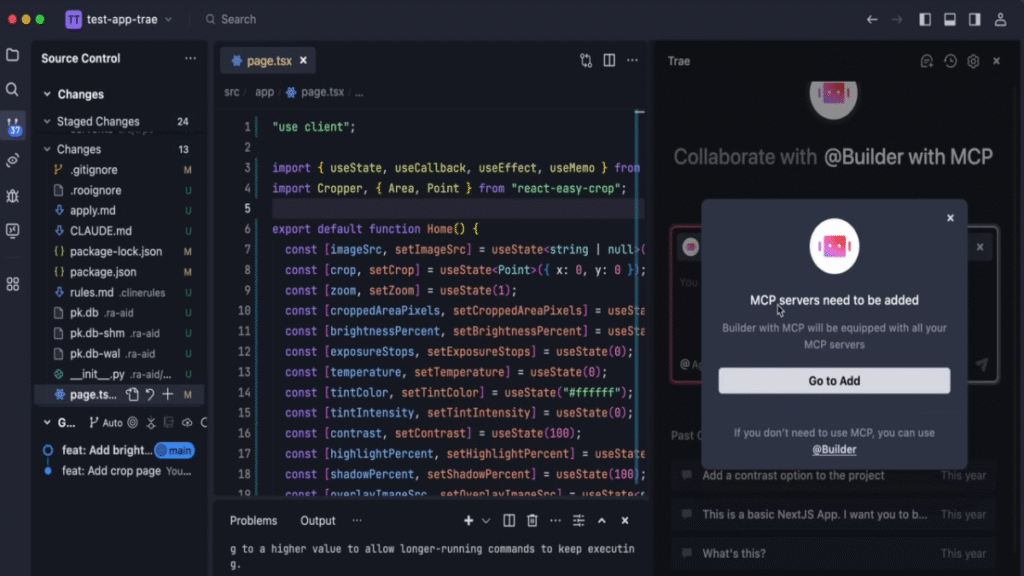Open past chat "What's this?"
Screen dimensions: 1024x576
(833, 554)
